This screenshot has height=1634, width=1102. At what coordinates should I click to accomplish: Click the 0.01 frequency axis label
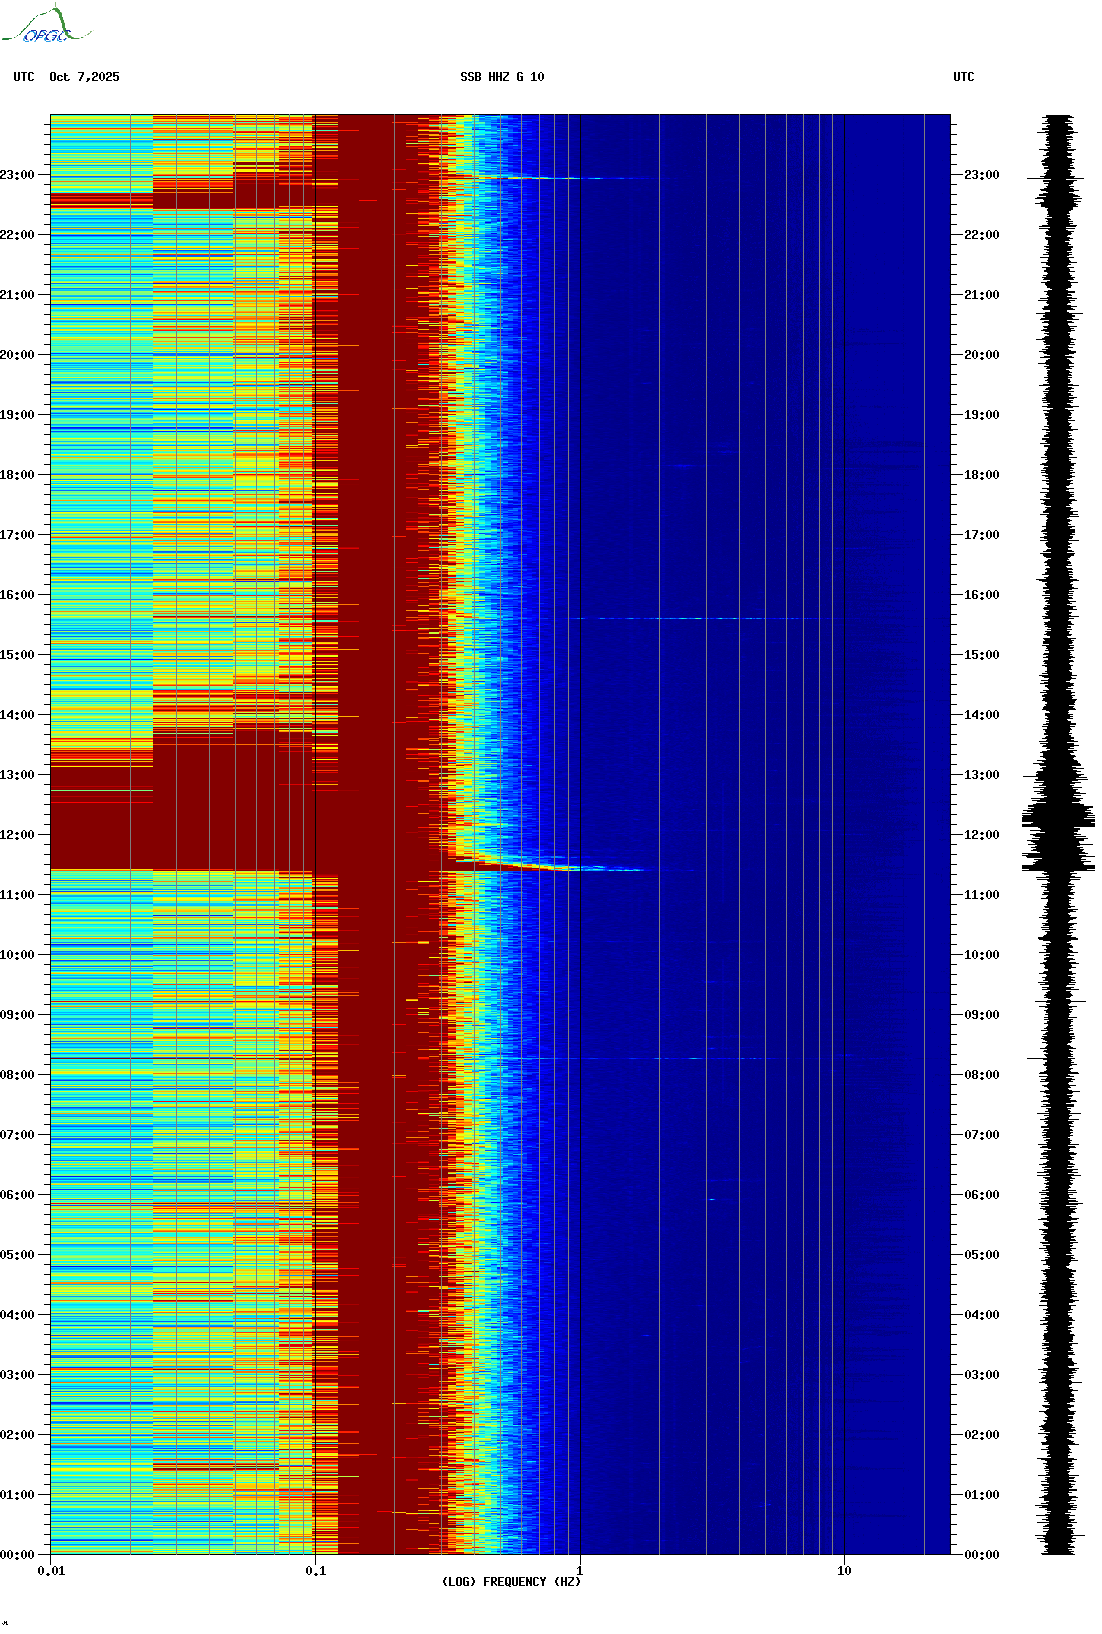[51, 1571]
